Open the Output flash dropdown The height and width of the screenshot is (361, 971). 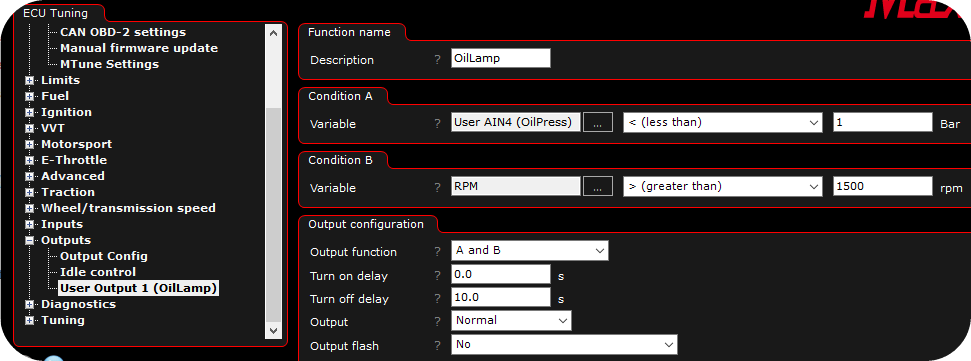(x=564, y=344)
